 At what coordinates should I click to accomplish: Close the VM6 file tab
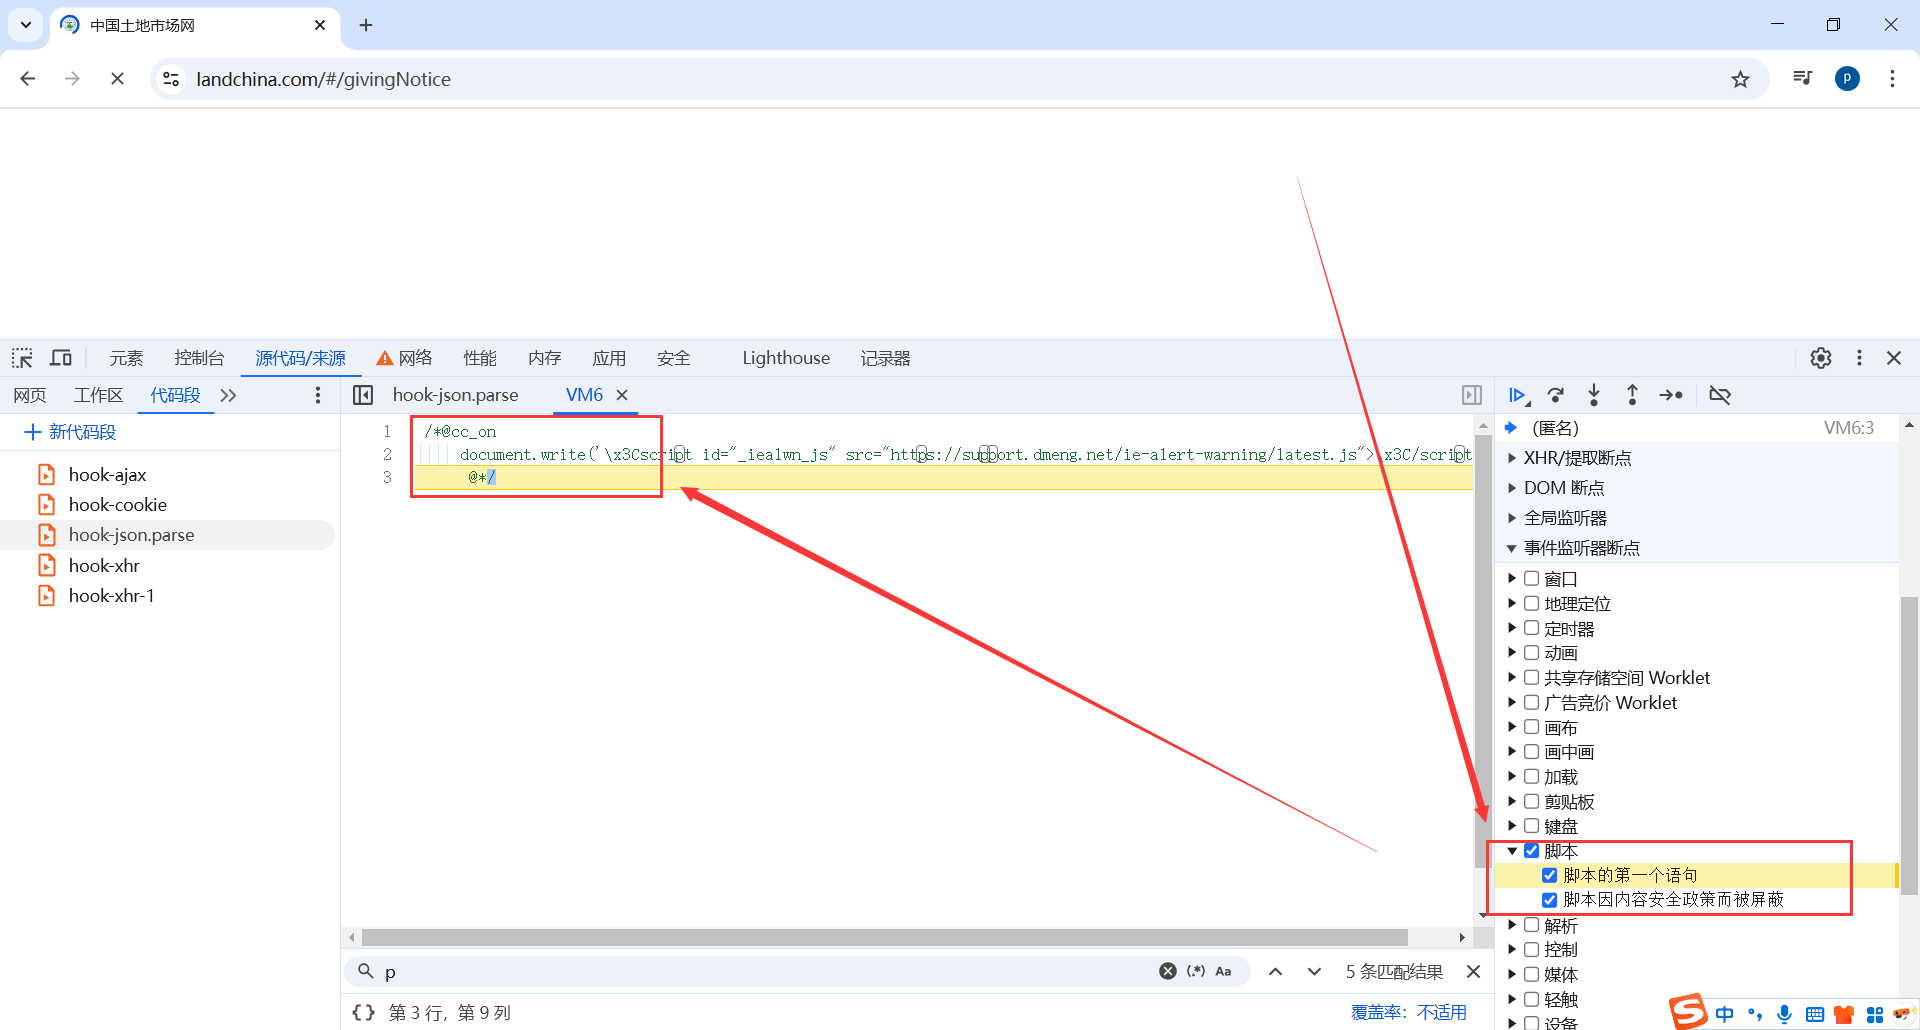(622, 395)
